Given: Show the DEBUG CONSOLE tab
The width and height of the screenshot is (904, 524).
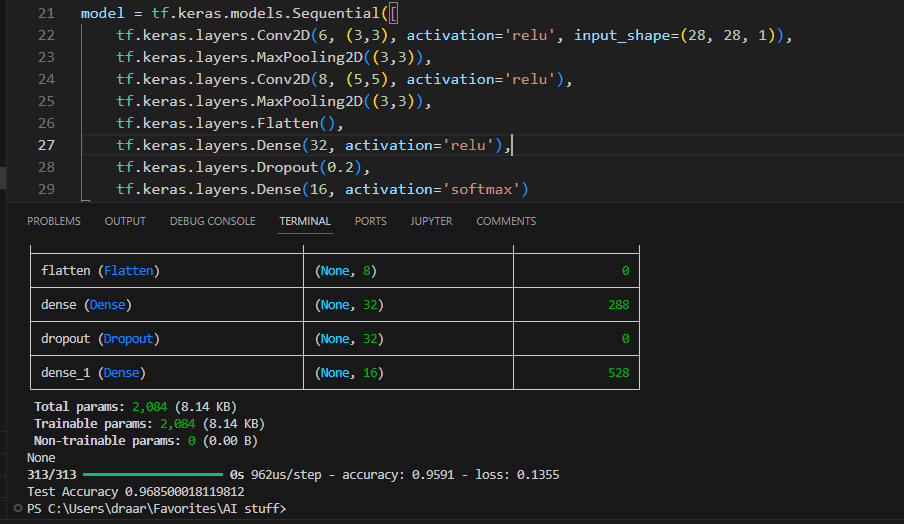Looking at the screenshot, I should (x=212, y=221).
